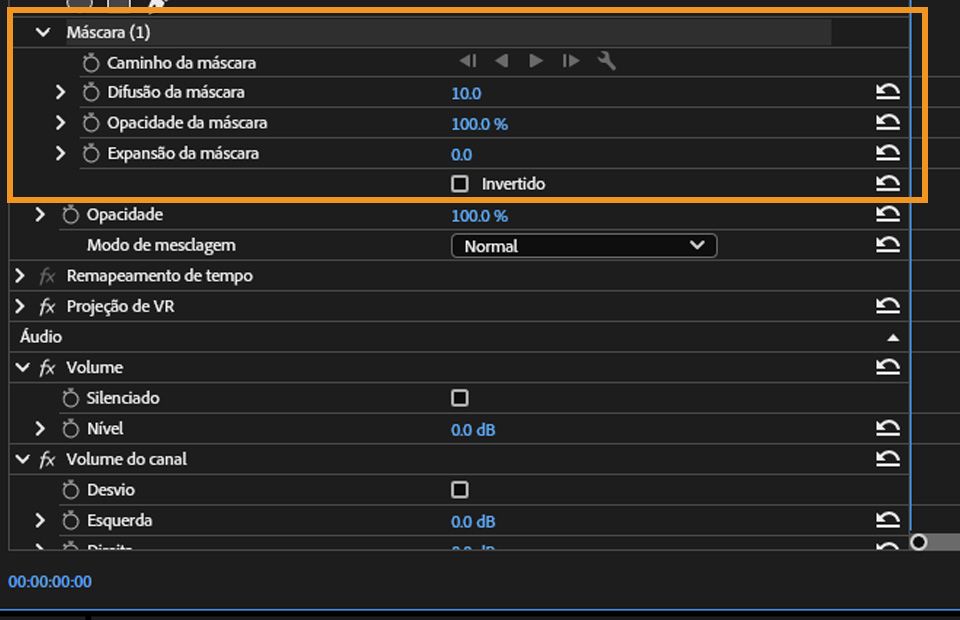Click Opacidade da máscara value 100.0 %
The image size is (960, 620).
(479, 124)
